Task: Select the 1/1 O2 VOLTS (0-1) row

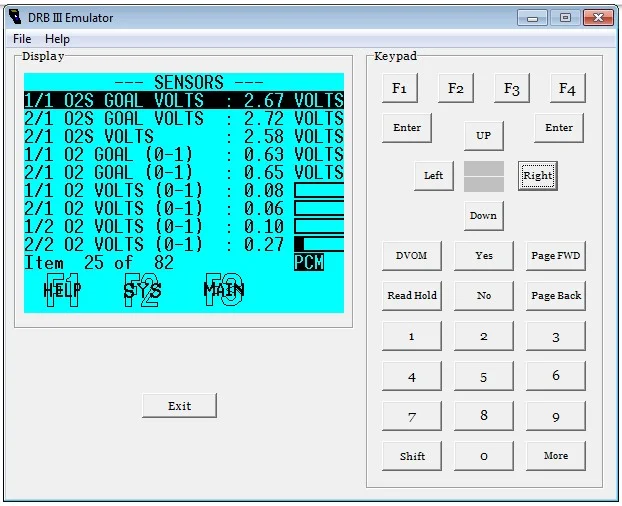Action: click(184, 190)
